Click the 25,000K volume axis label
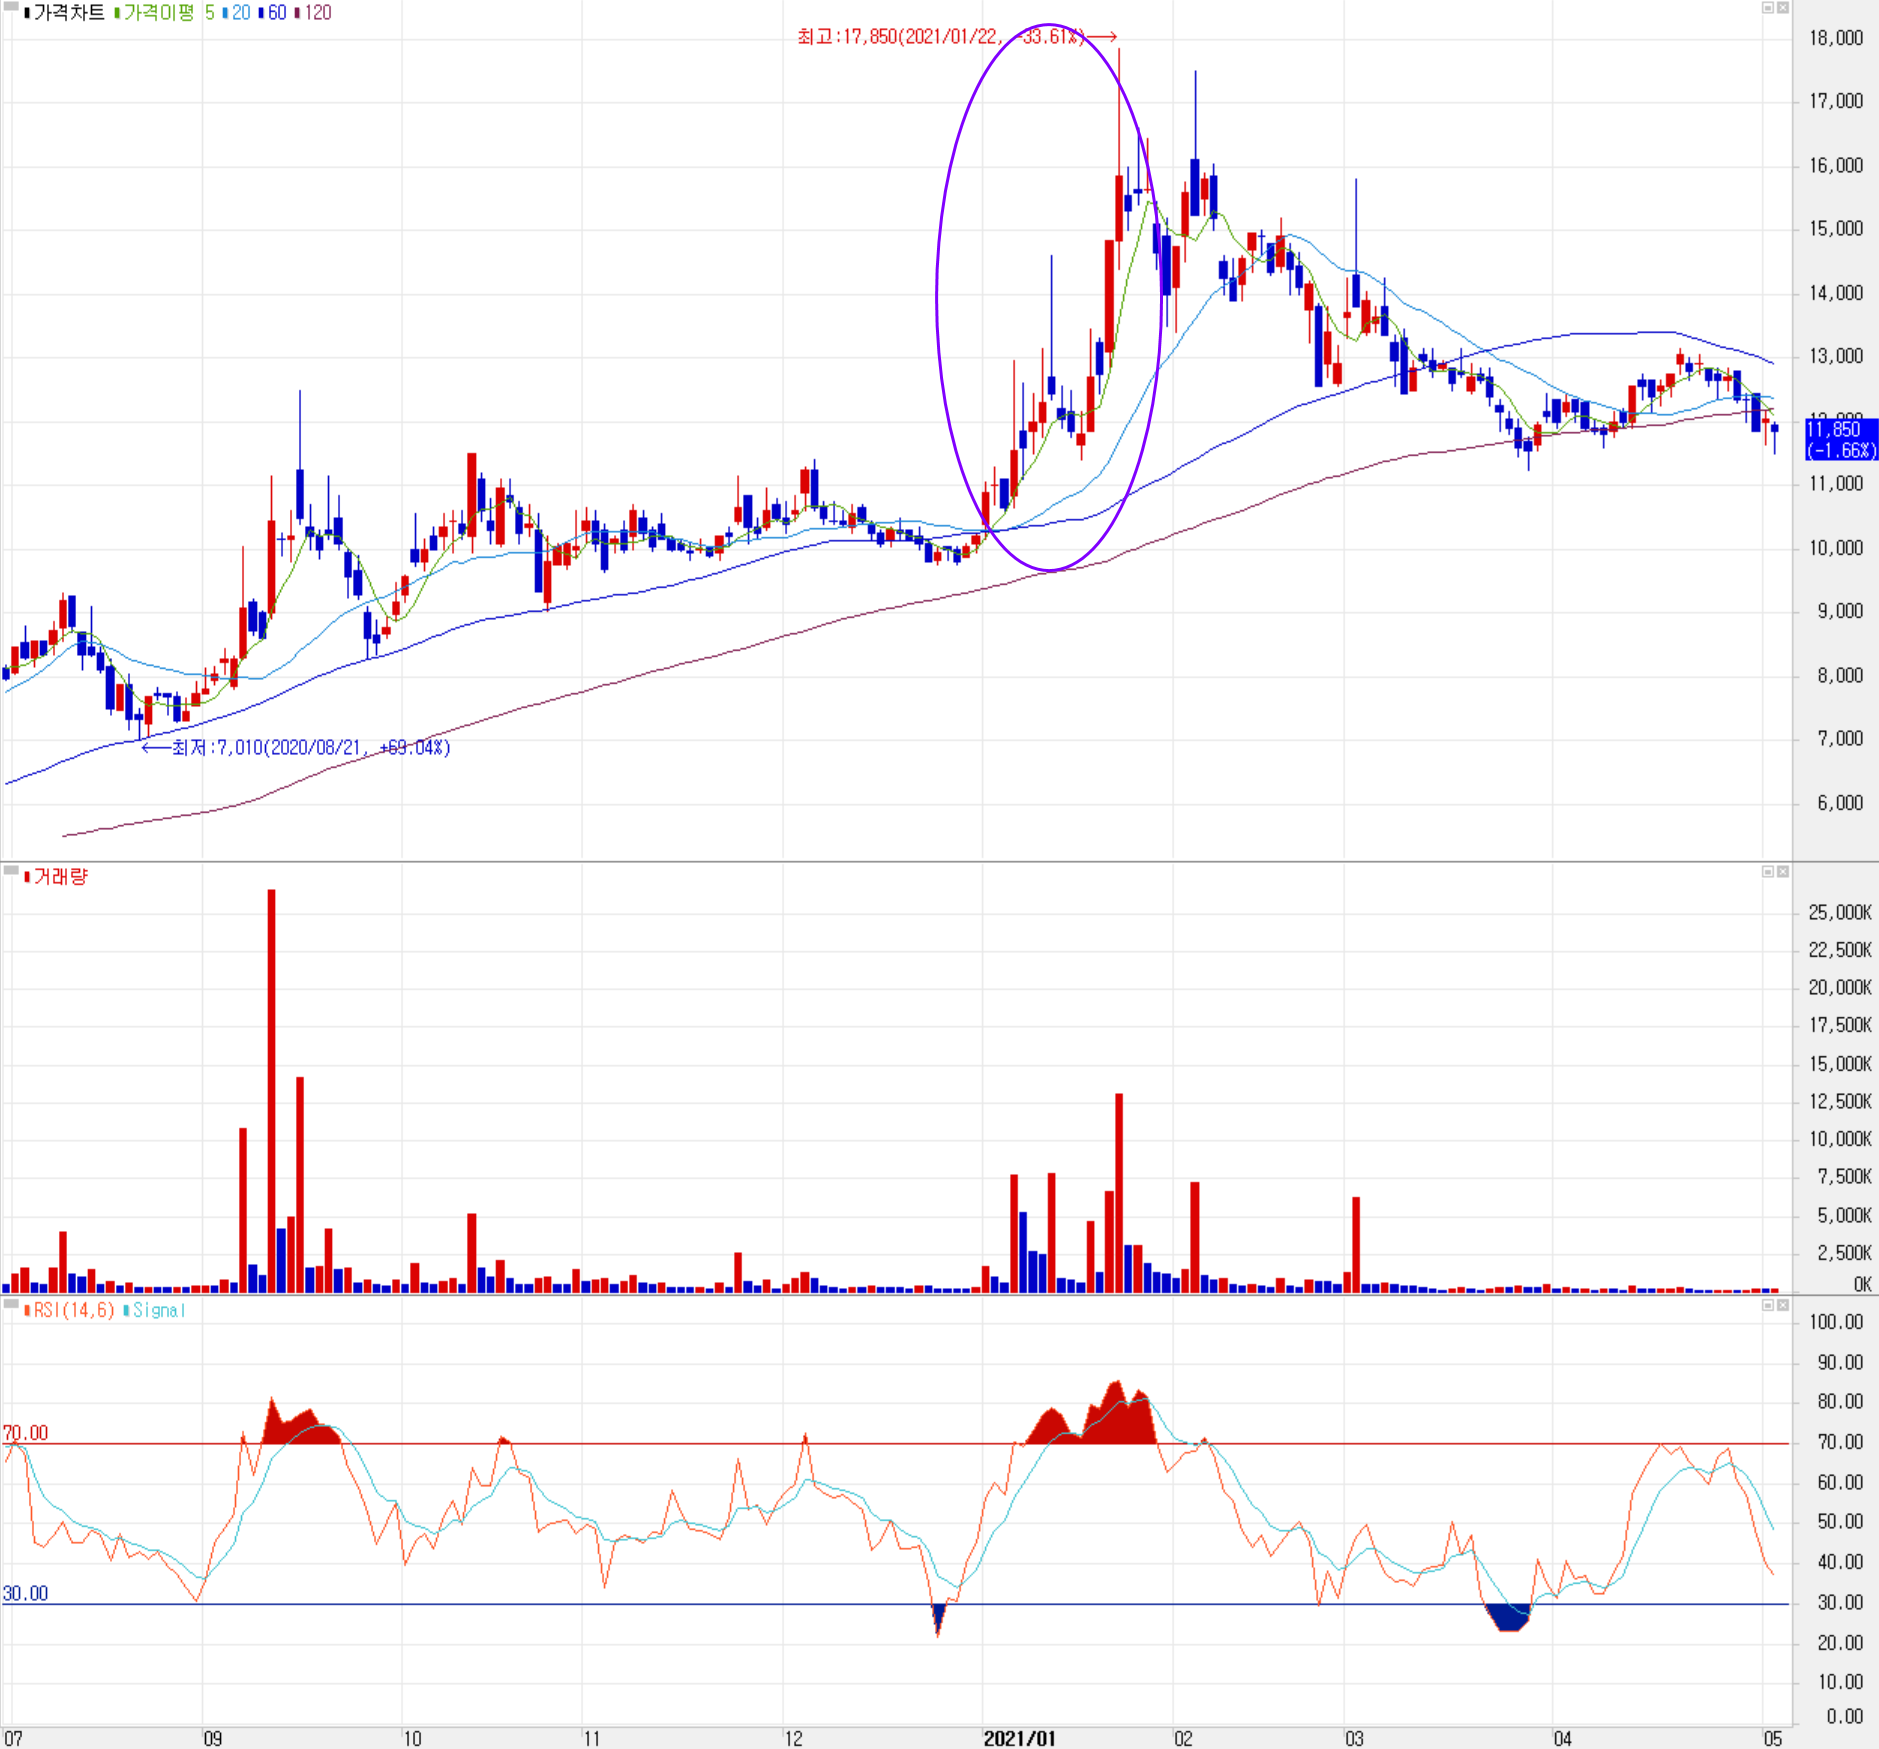The width and height of the screenshot is (1879, 1749). point(1840,912)
